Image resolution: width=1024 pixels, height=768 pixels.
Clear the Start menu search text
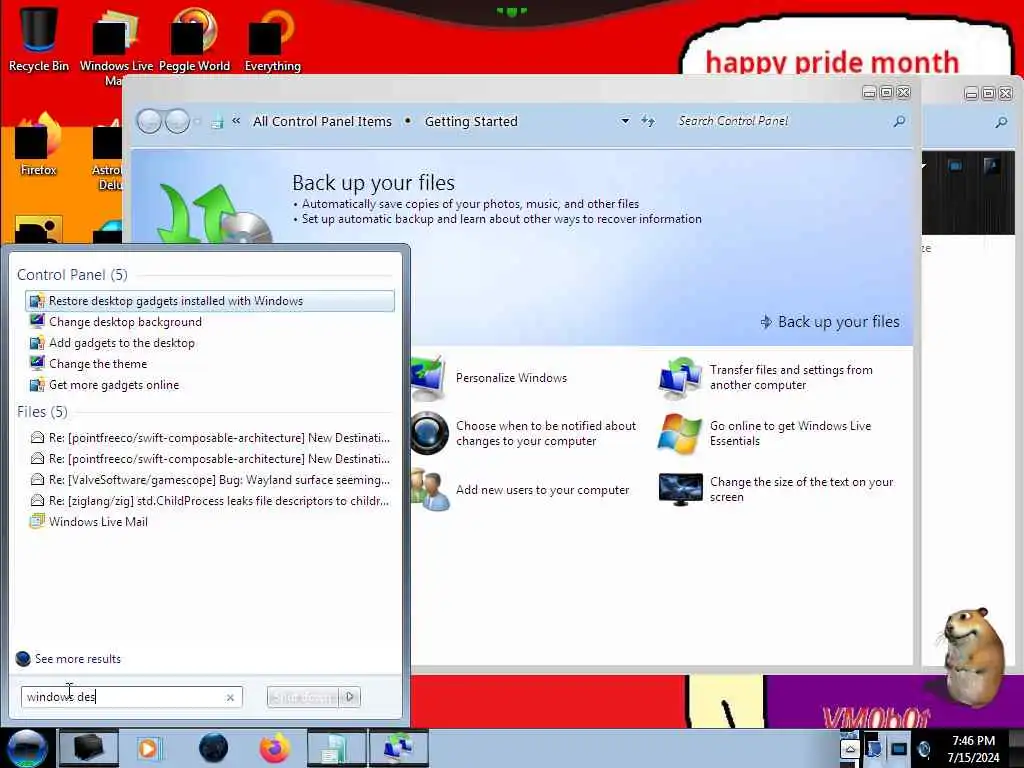click(x=230, y=697)
